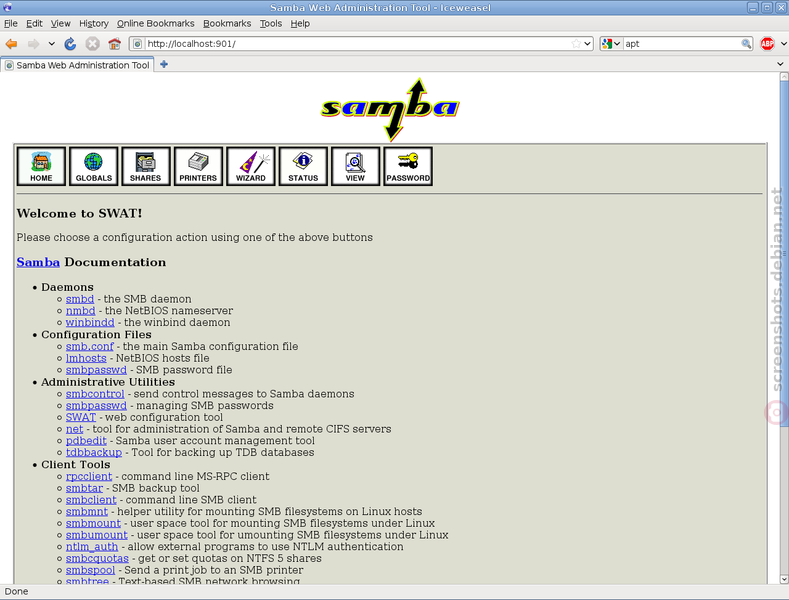Open the smbmount link
This screenshot has height=600, width=789.
point(93,523)
